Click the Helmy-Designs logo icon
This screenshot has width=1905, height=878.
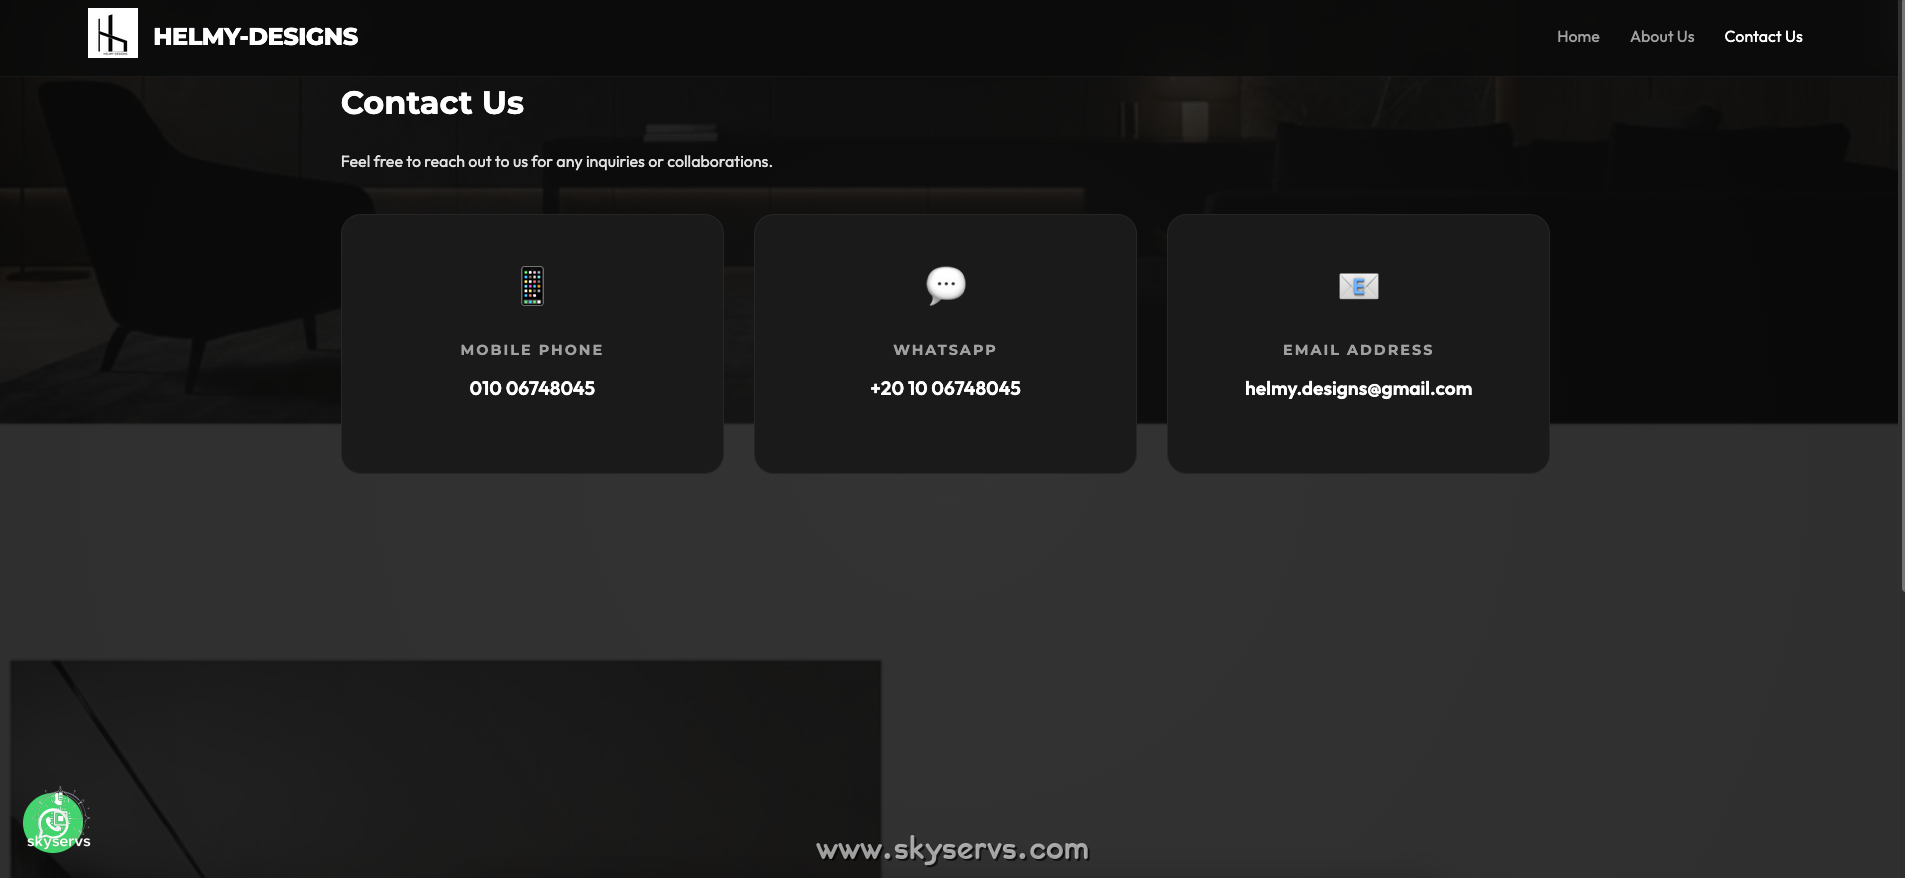(113, 33)
